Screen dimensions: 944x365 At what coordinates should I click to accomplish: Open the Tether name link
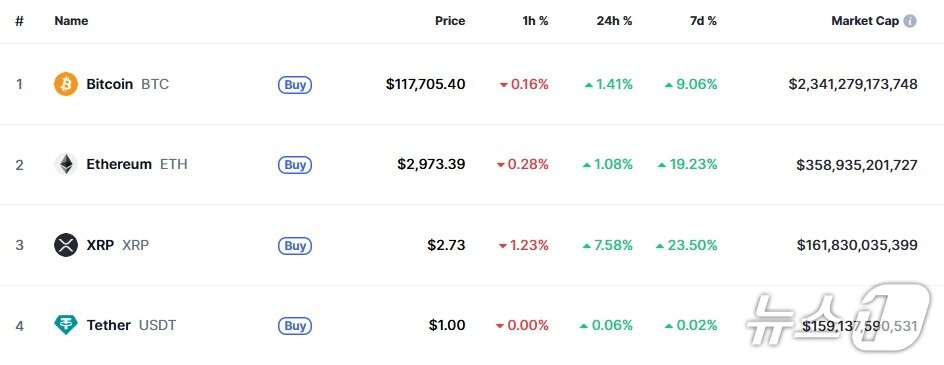click(x=108, y=325)
